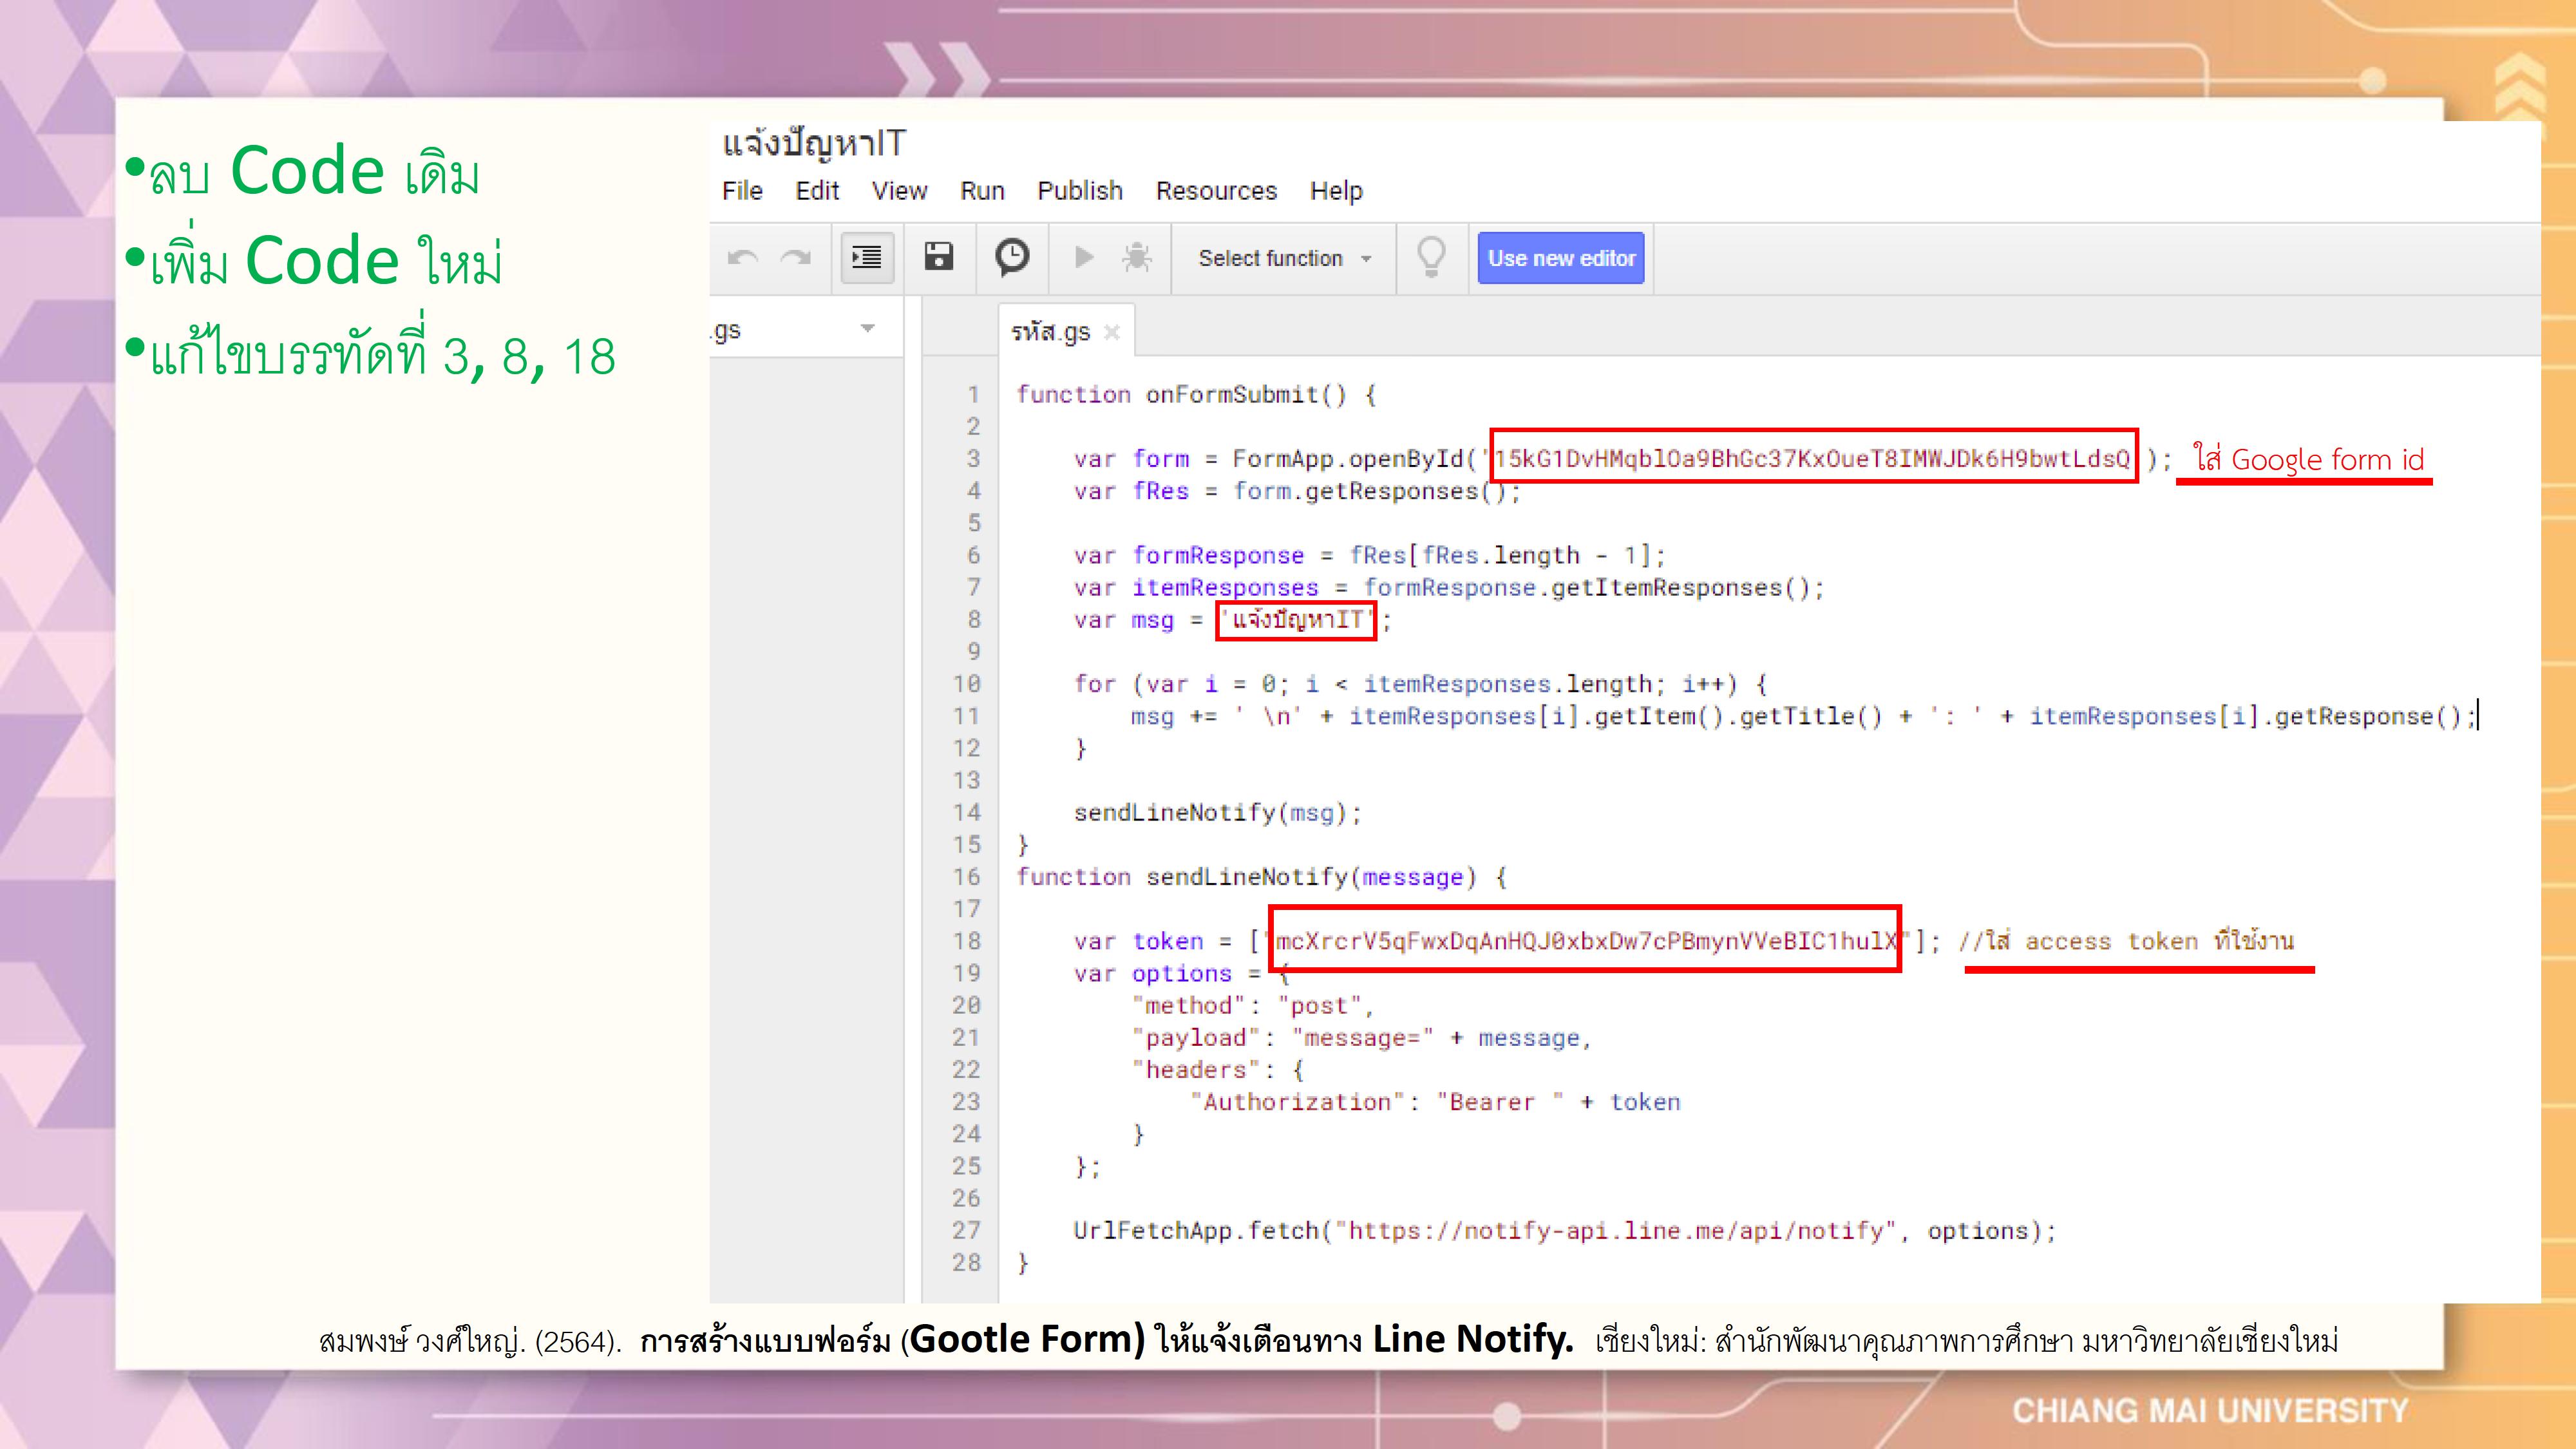Click the msg += line 11
2576x1449 pixels.
(x=1804, y=716)
